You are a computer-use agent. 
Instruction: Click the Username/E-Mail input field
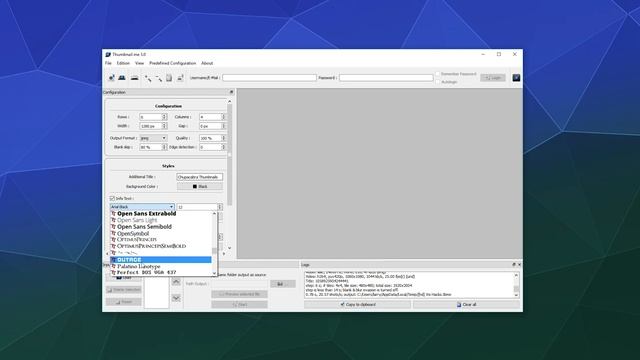click(269, 78)
